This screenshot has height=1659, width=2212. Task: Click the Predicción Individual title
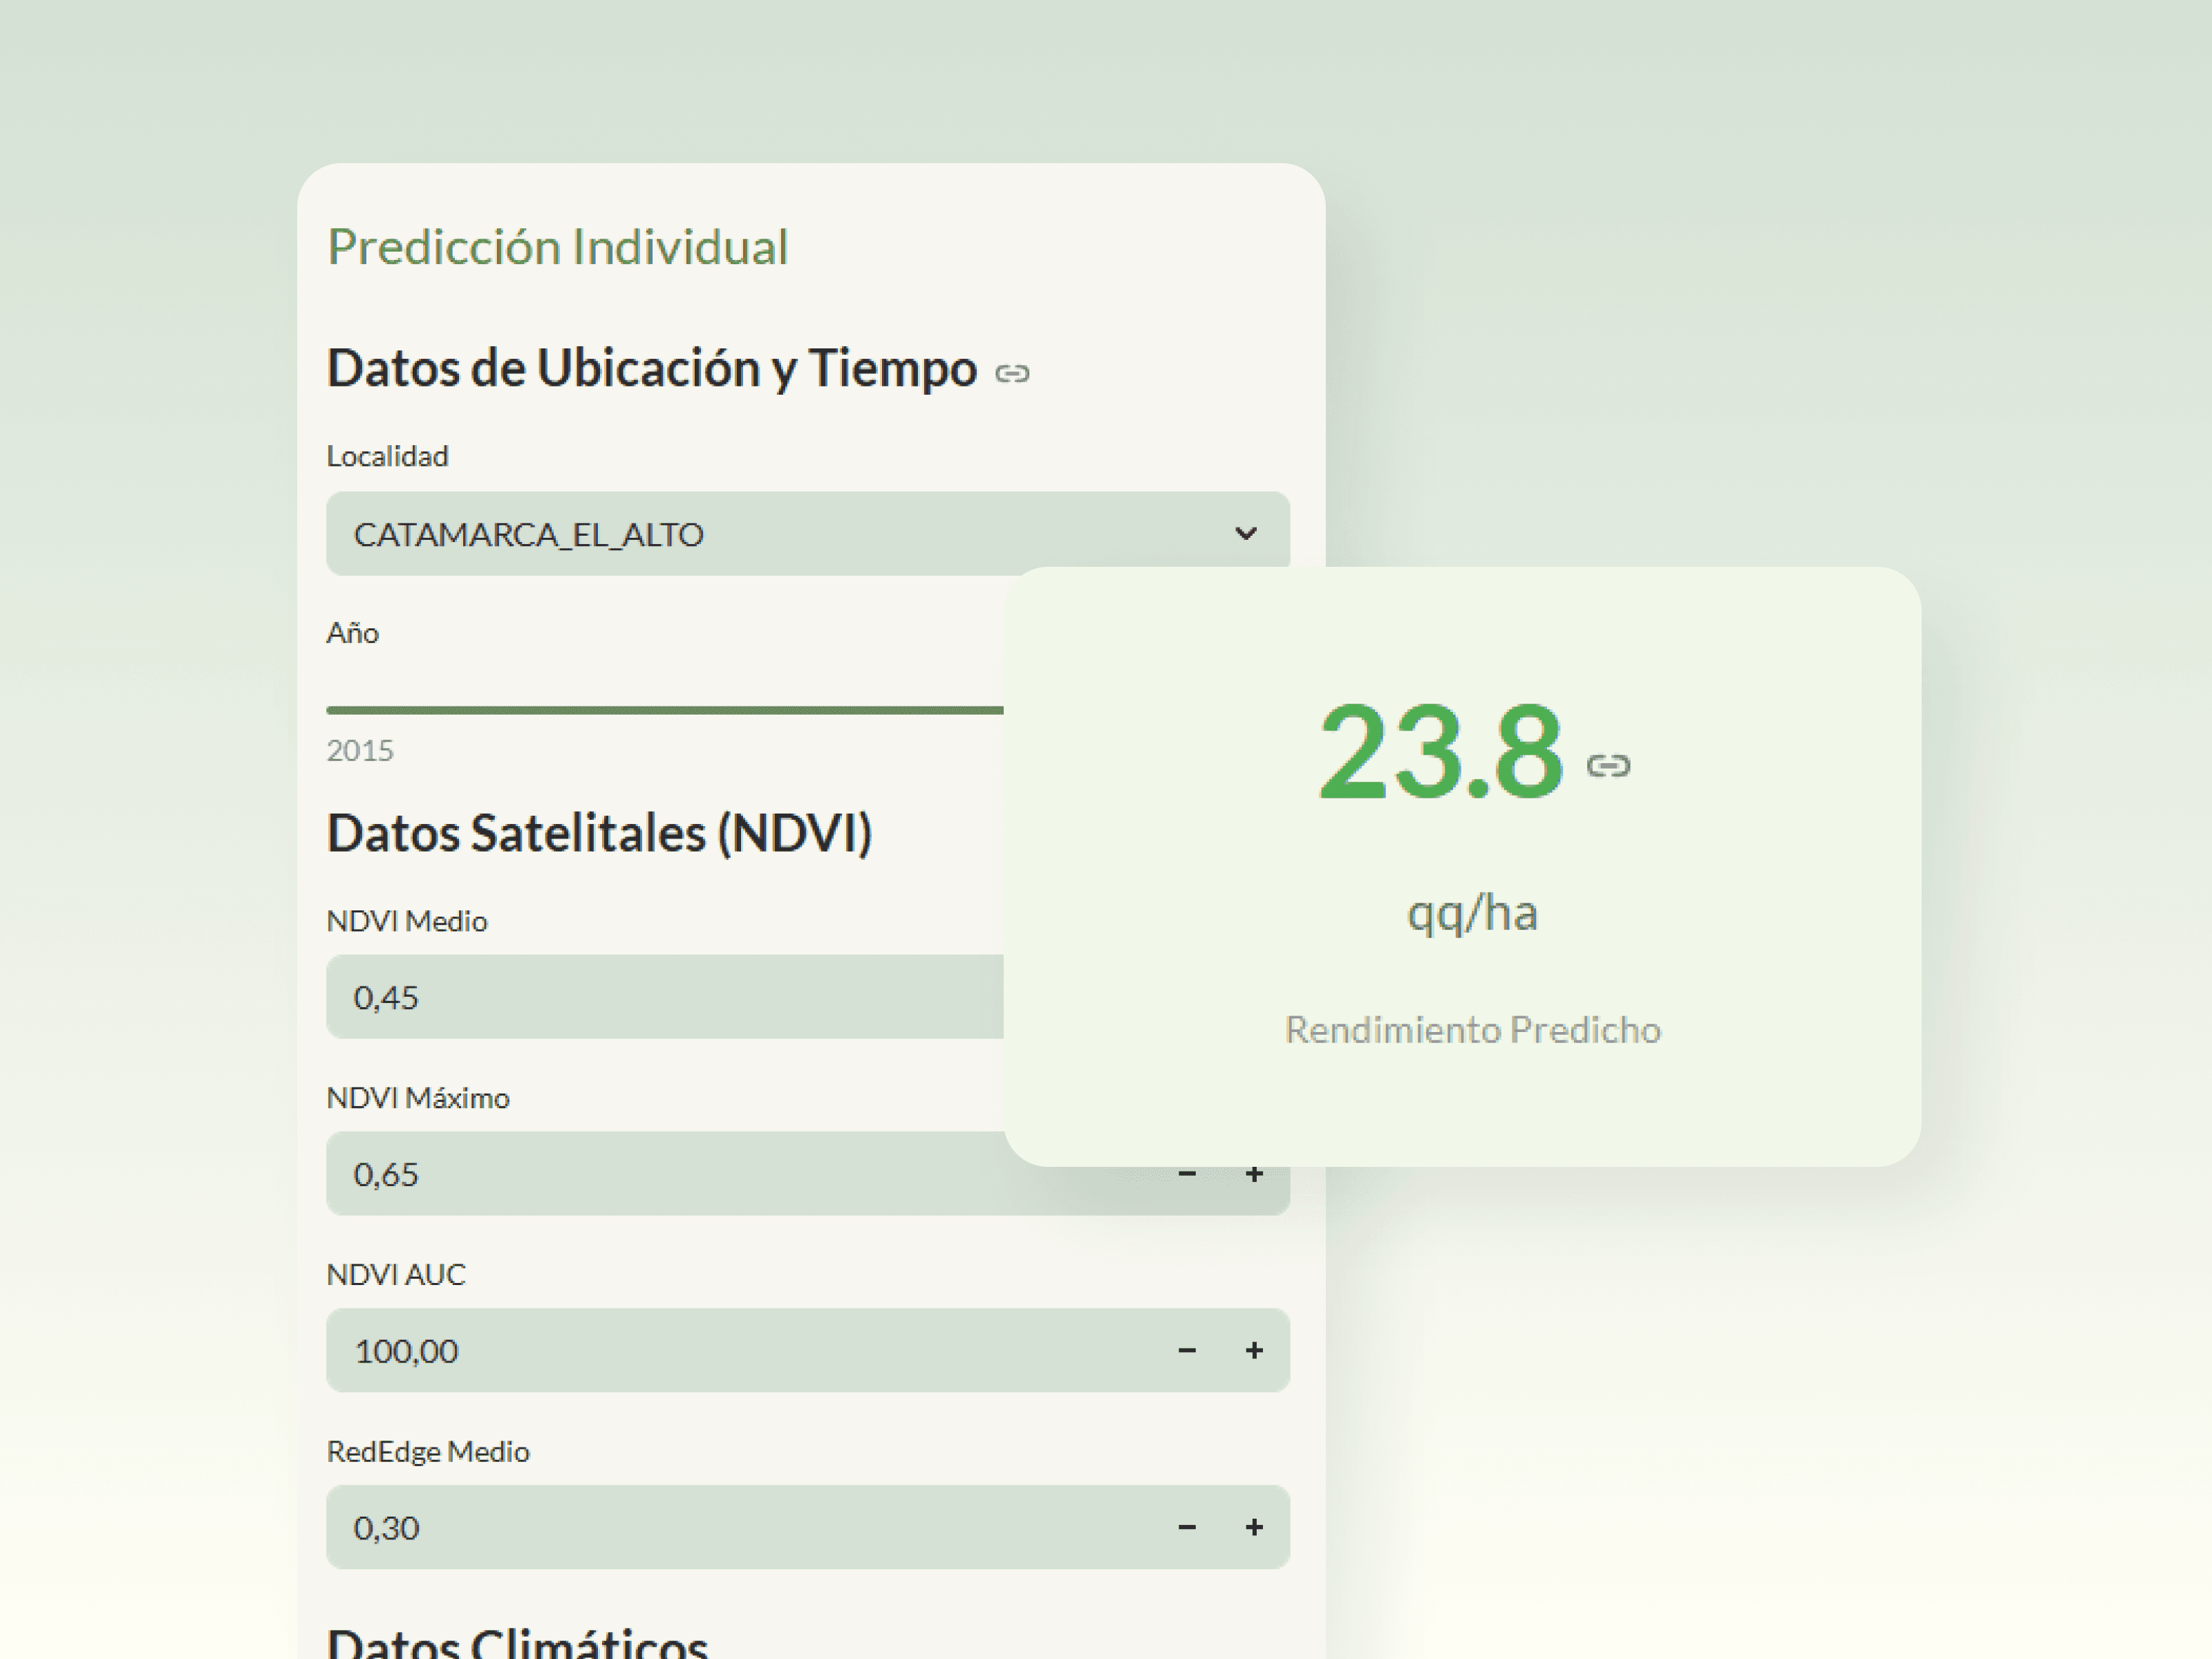click(x=558, y=247)
